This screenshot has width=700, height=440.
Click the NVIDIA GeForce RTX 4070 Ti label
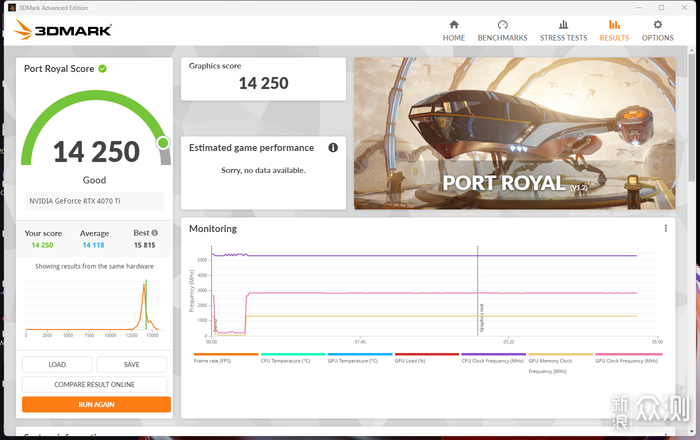[x=75, y=201]
